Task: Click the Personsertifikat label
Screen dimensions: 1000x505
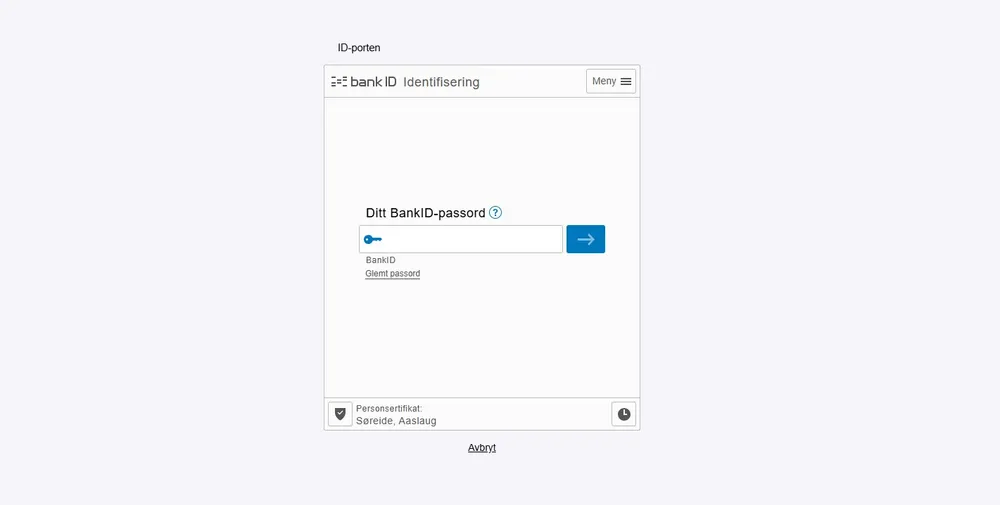Action: (389, 408)
